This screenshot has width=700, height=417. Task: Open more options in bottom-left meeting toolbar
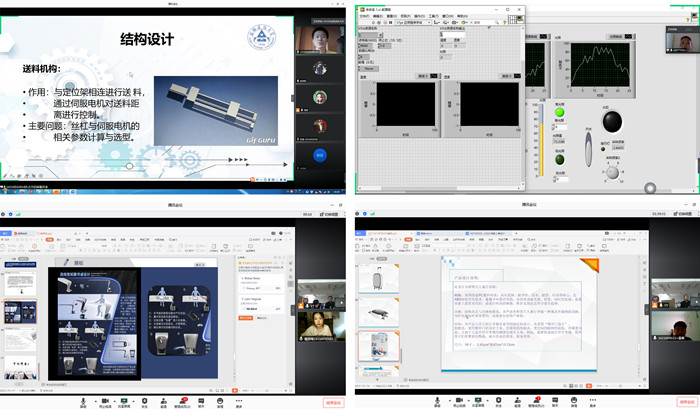[238, 399]
